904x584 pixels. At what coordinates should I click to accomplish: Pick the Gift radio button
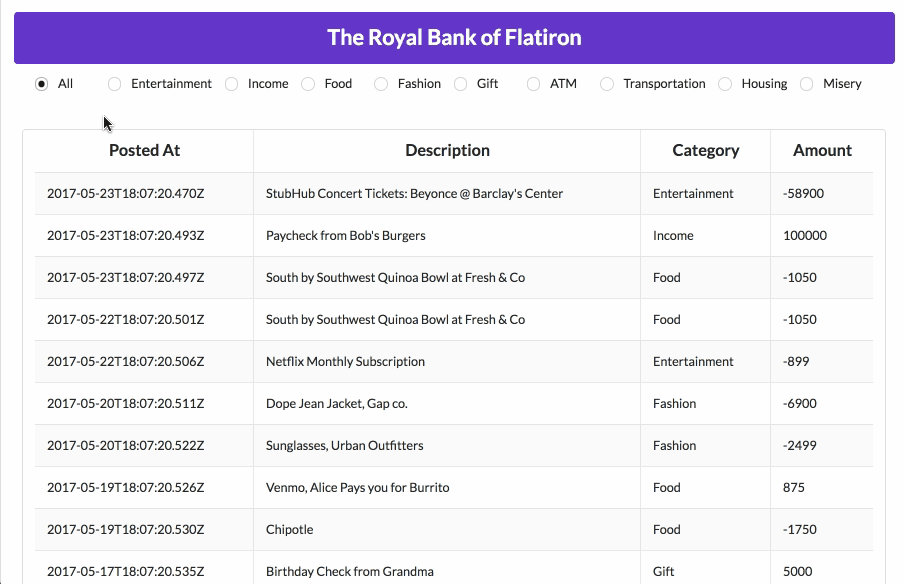[x=460, y=84]
